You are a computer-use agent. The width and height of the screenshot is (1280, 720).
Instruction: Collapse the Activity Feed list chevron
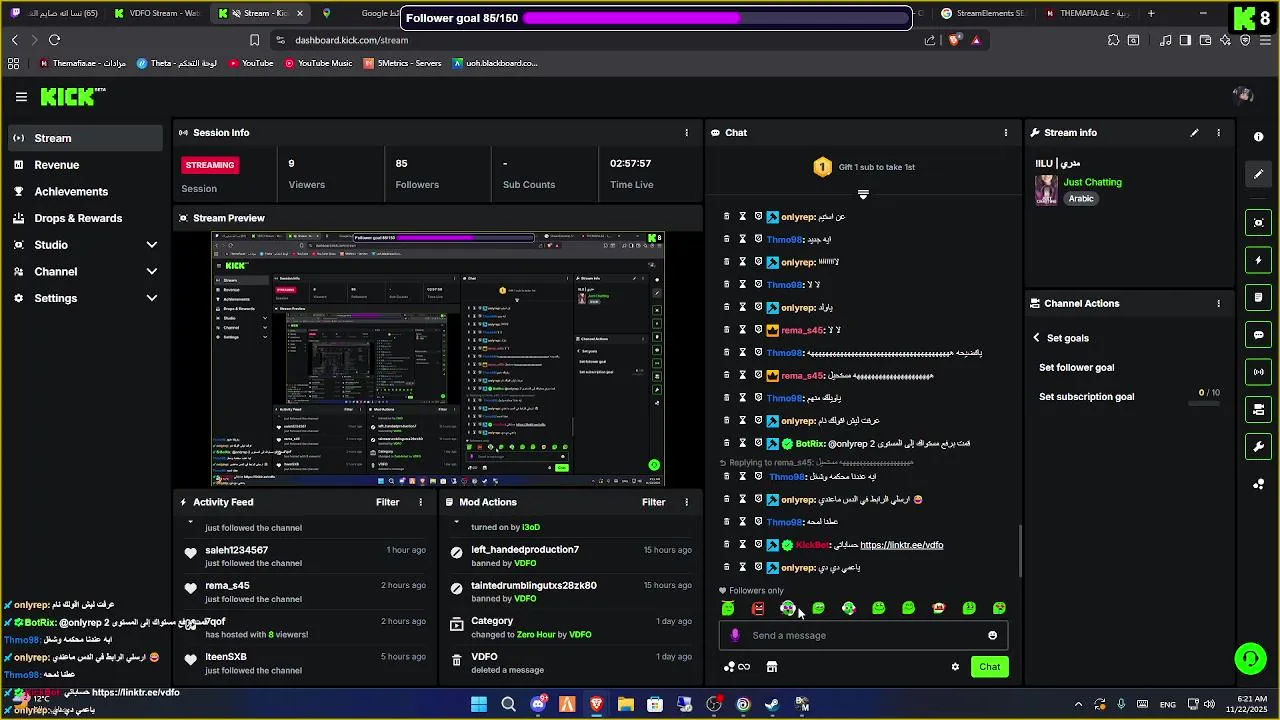191,522
